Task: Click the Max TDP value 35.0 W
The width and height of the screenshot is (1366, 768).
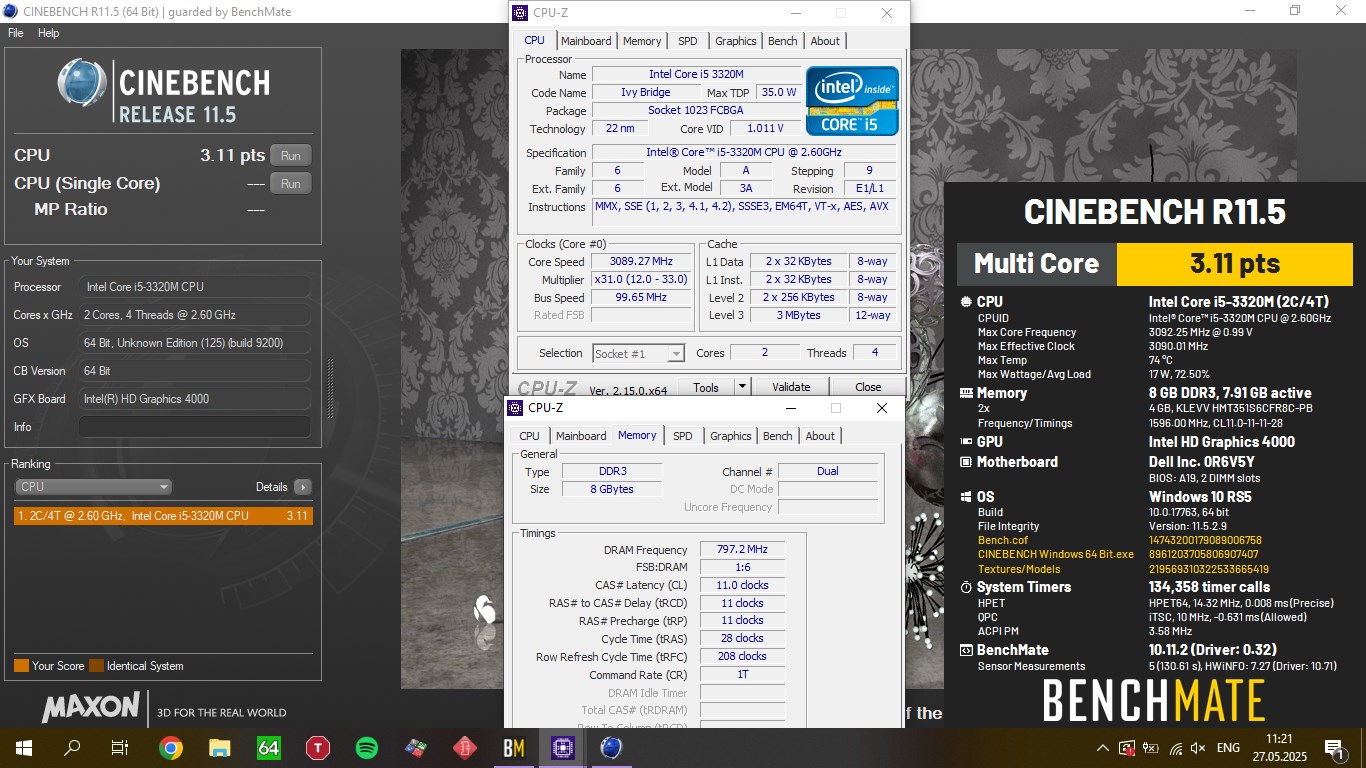Action: click(778, 93)
